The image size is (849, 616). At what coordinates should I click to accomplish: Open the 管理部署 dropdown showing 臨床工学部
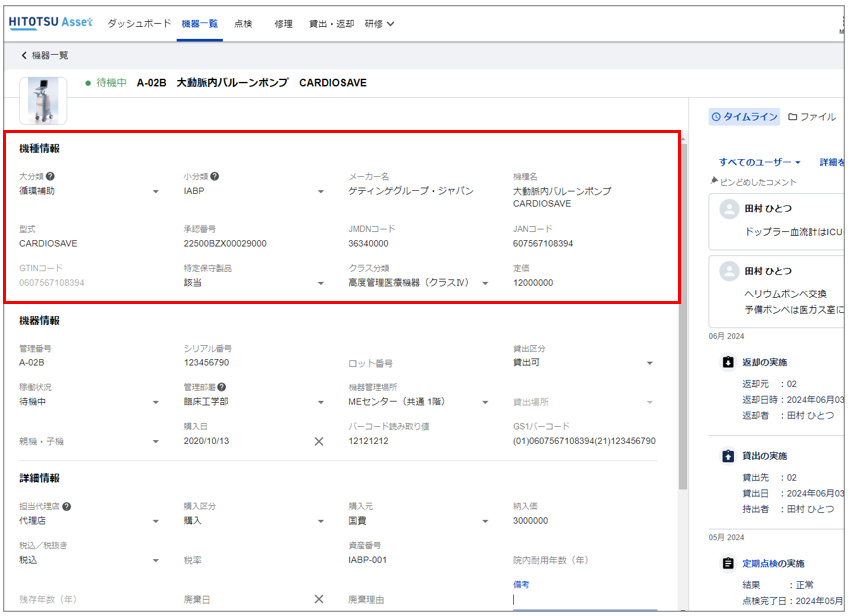click(254, 402)
